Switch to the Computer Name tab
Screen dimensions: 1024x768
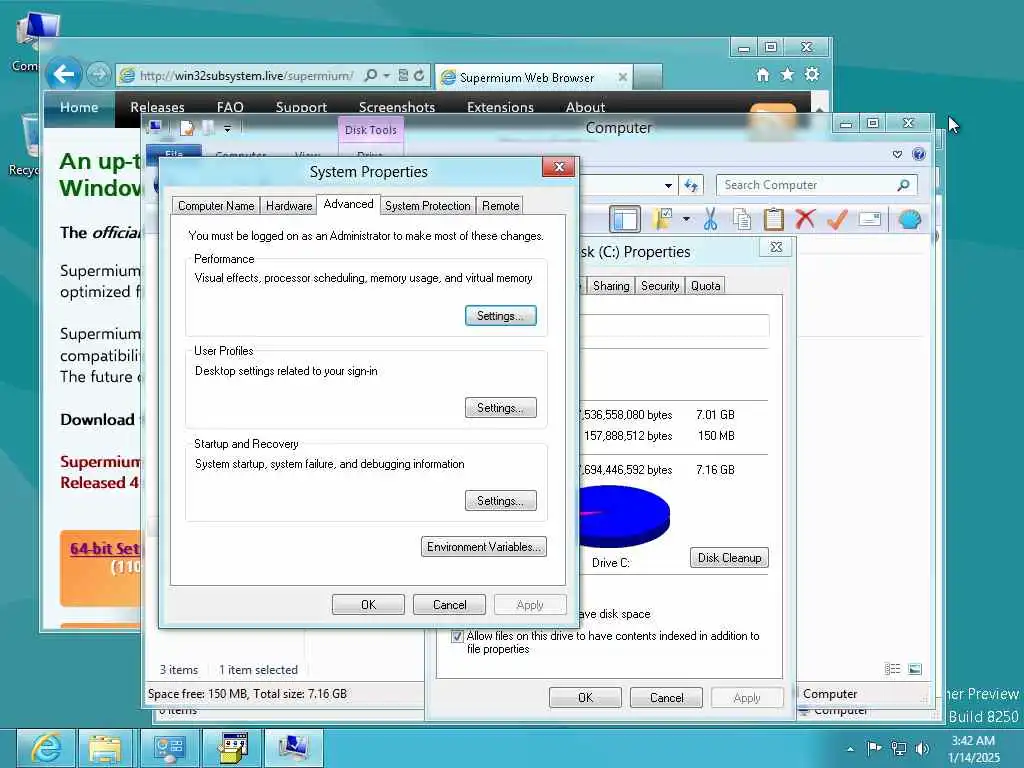(x=216, y=206)
